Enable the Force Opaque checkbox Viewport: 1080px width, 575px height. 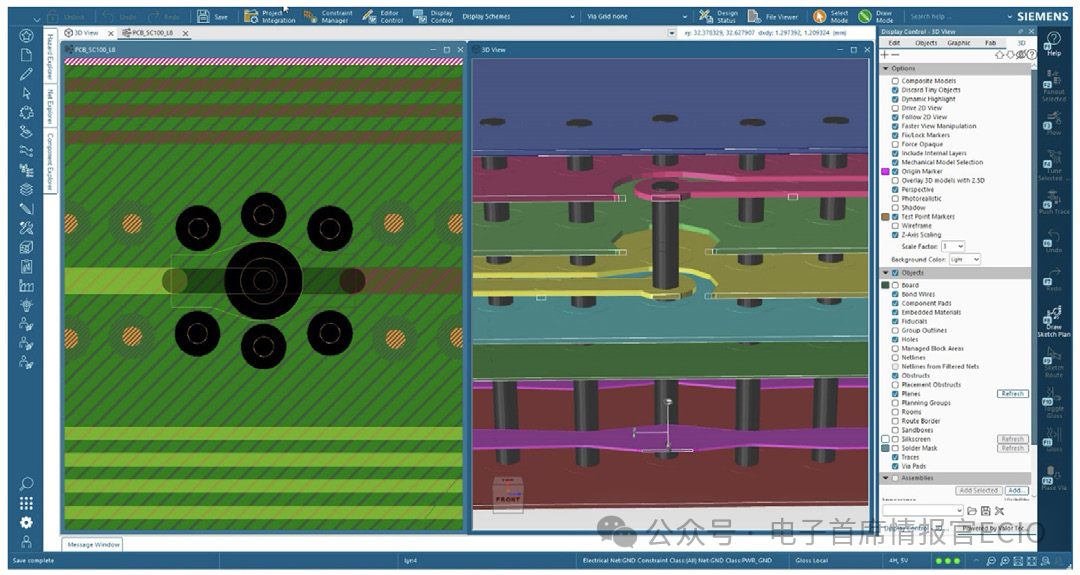[895, 145]
